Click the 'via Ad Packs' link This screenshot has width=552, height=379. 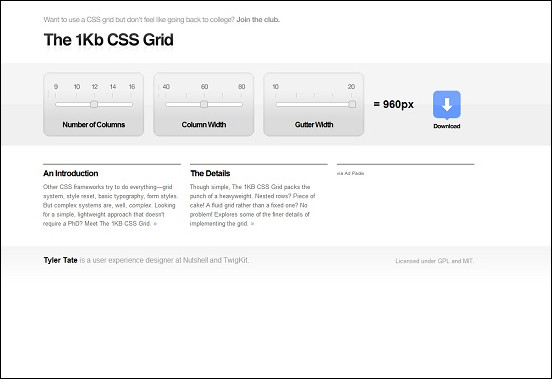(x=350, y=173)
